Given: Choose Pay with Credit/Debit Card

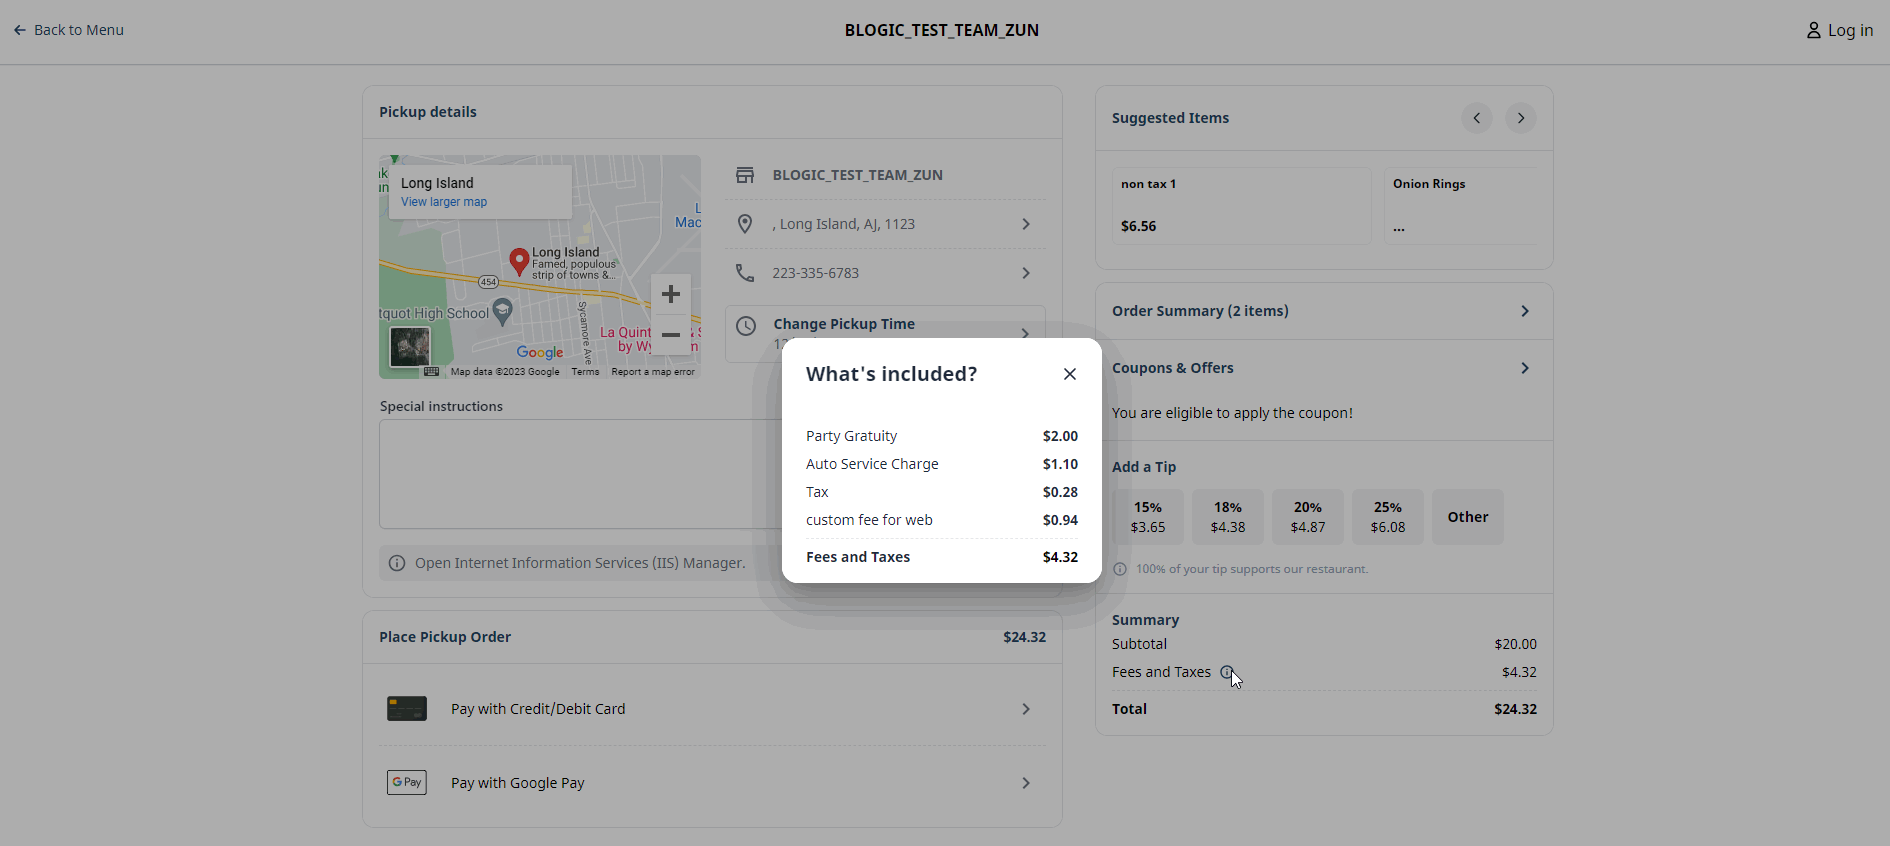Looking at the screenshot, I should point(711,709).
